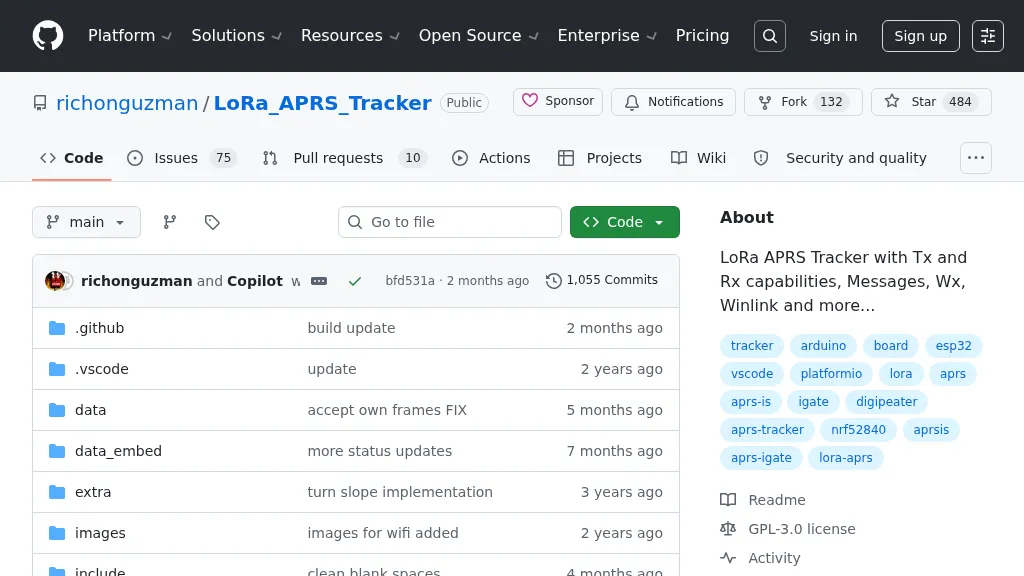Viewport: 1024px width, 576px height.
Task: Expand the Open Source menu
Action: (479, 36)
